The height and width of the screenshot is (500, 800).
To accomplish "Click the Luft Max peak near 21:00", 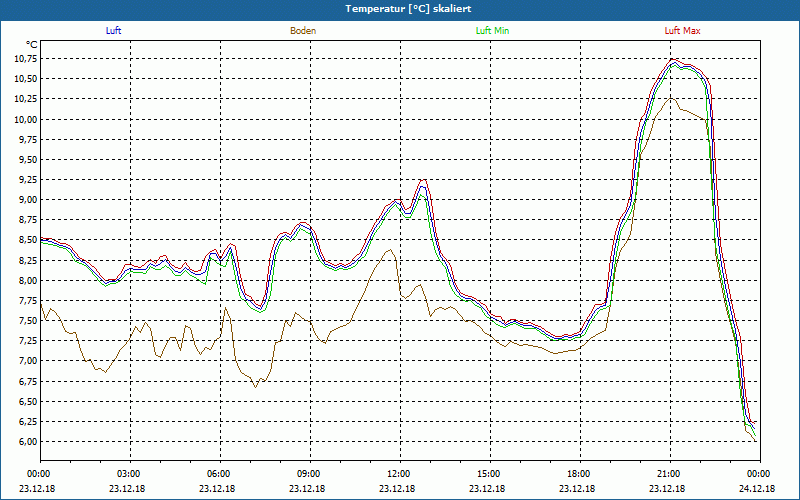I will pos(673,59).
